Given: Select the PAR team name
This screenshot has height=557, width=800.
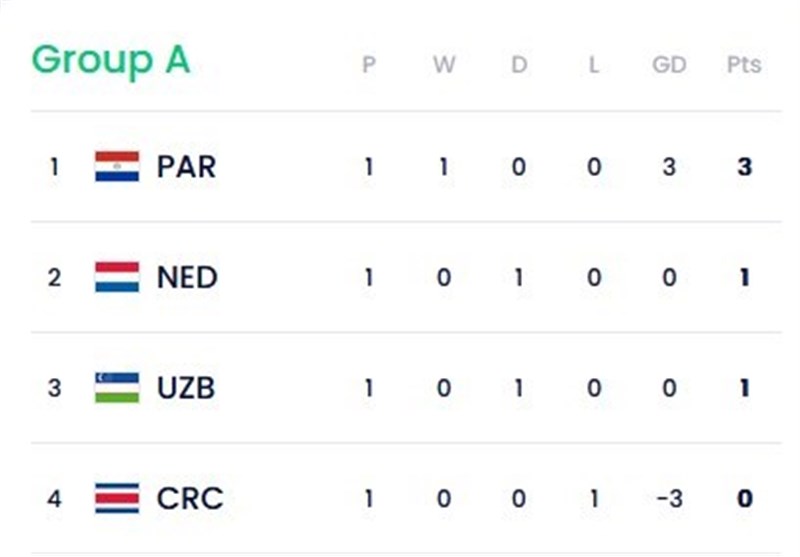Looking at the screenshot, I should pyautogui.click(x=186, y=166).
